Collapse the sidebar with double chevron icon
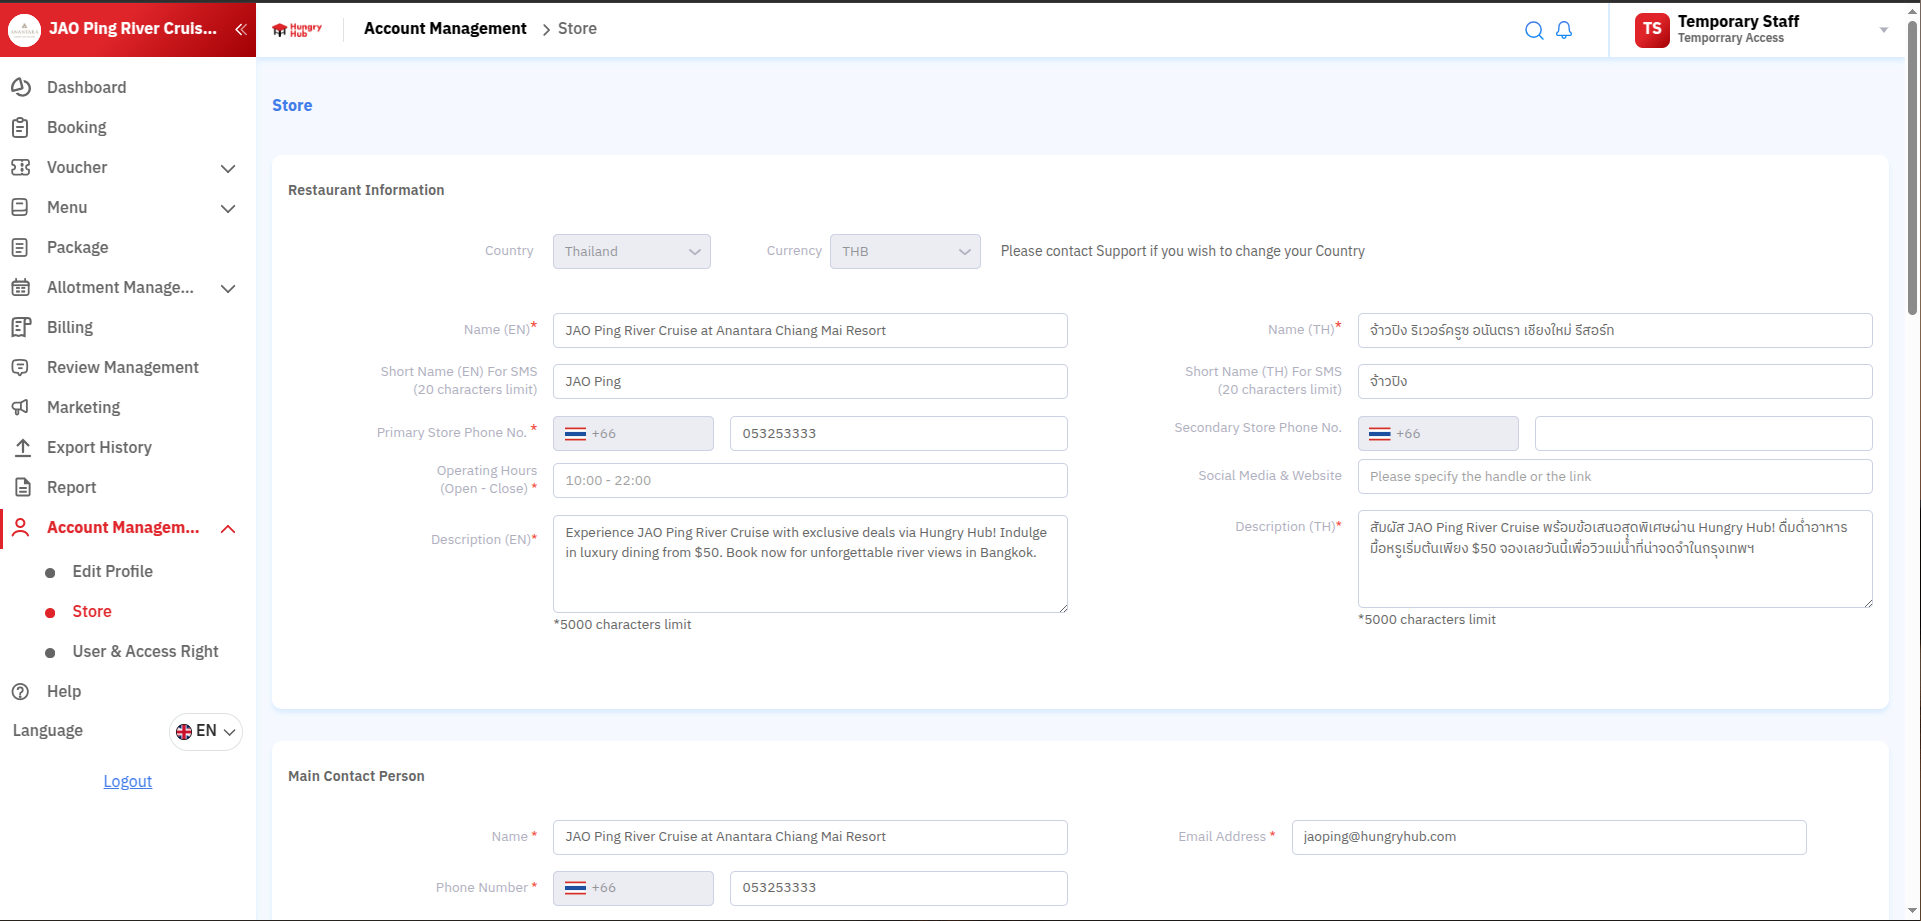1921x921 pixels. click(241, 29)
